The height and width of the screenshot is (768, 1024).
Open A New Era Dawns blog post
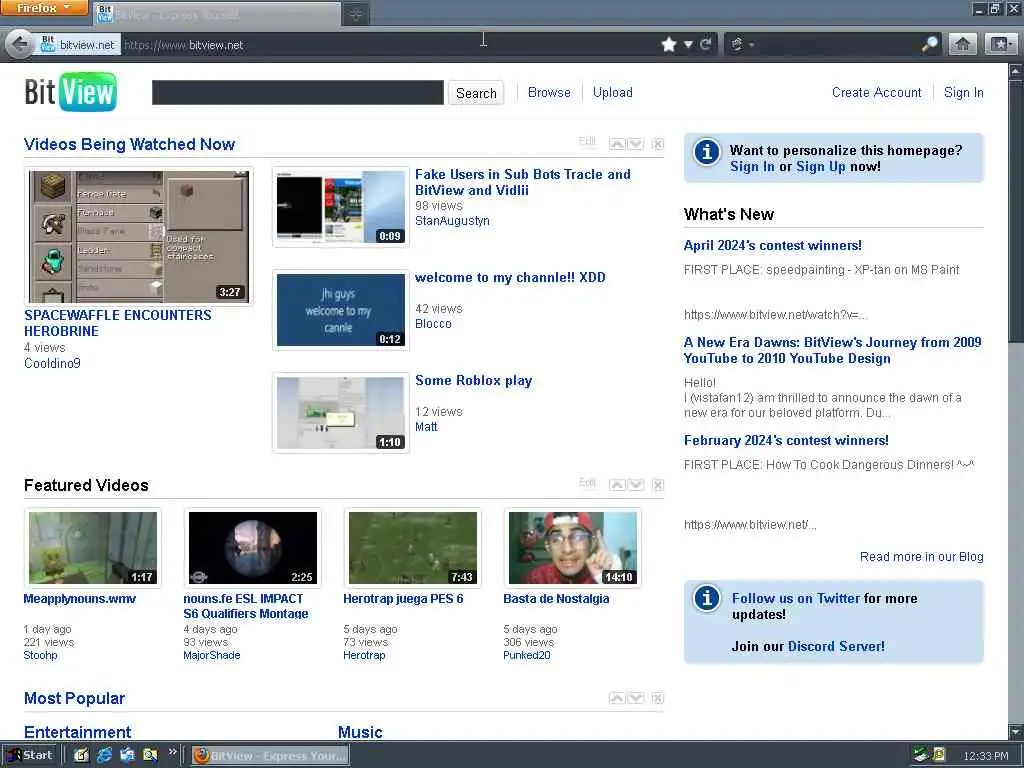[833, 350]
